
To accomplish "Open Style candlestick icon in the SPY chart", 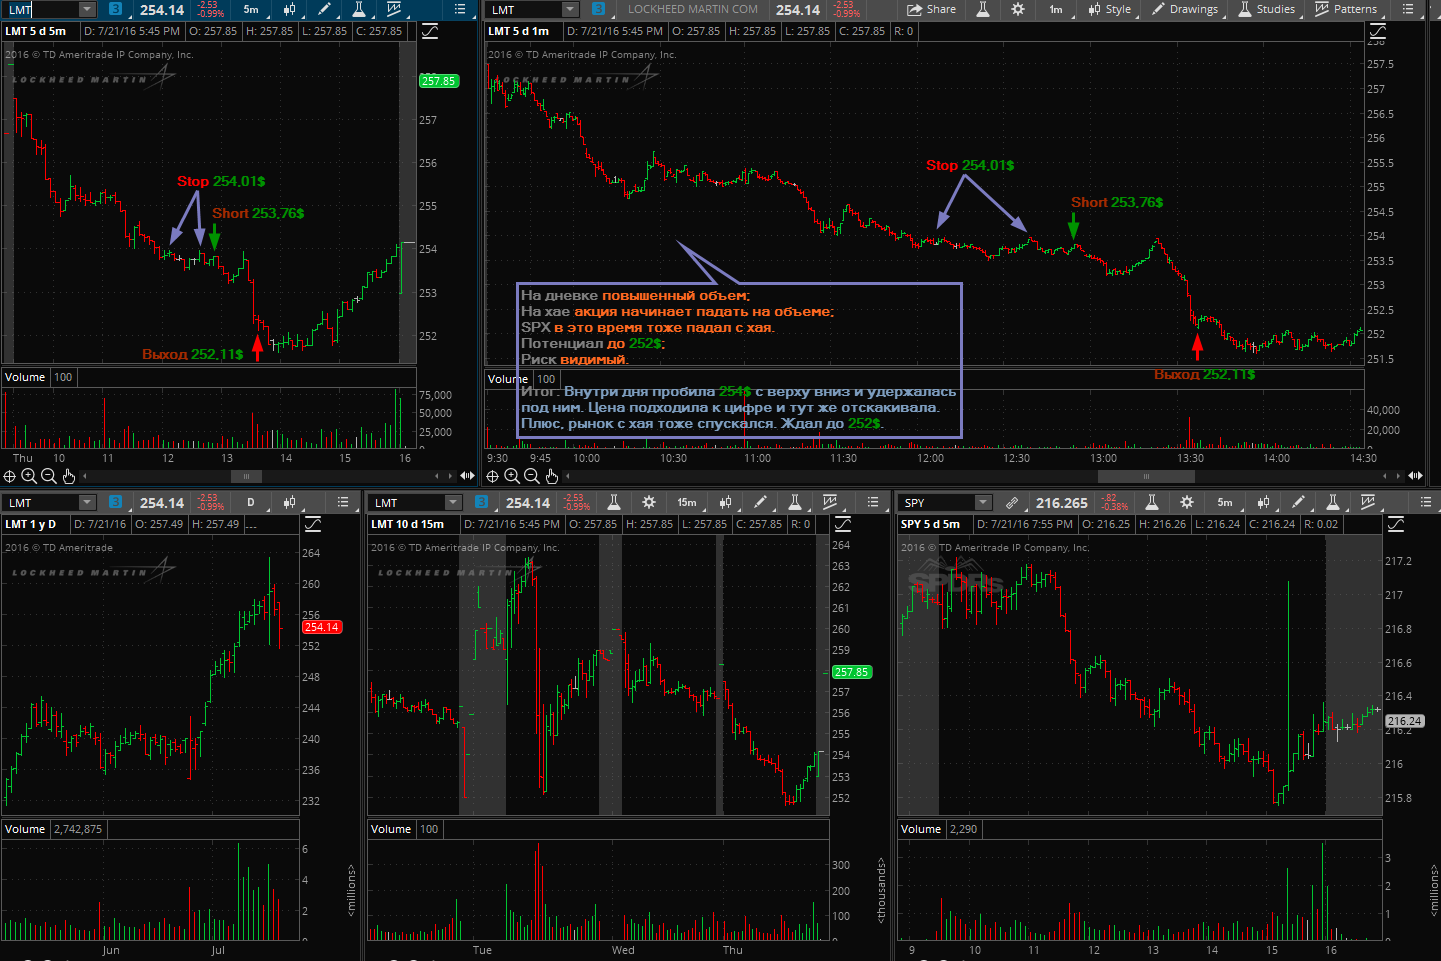I will click(x=1263, y=502).
